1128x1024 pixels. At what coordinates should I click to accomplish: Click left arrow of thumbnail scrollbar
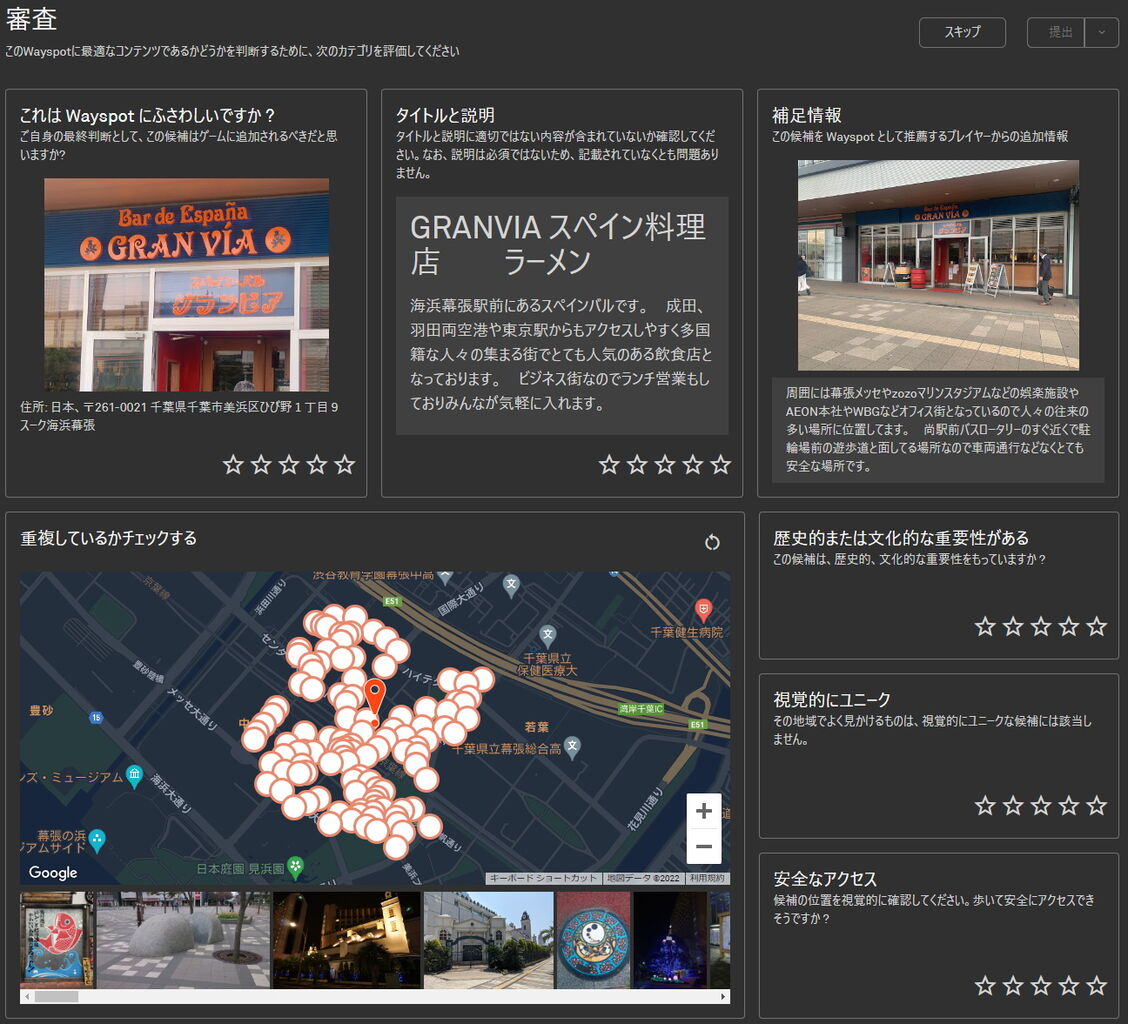click(x=27, y=997)
